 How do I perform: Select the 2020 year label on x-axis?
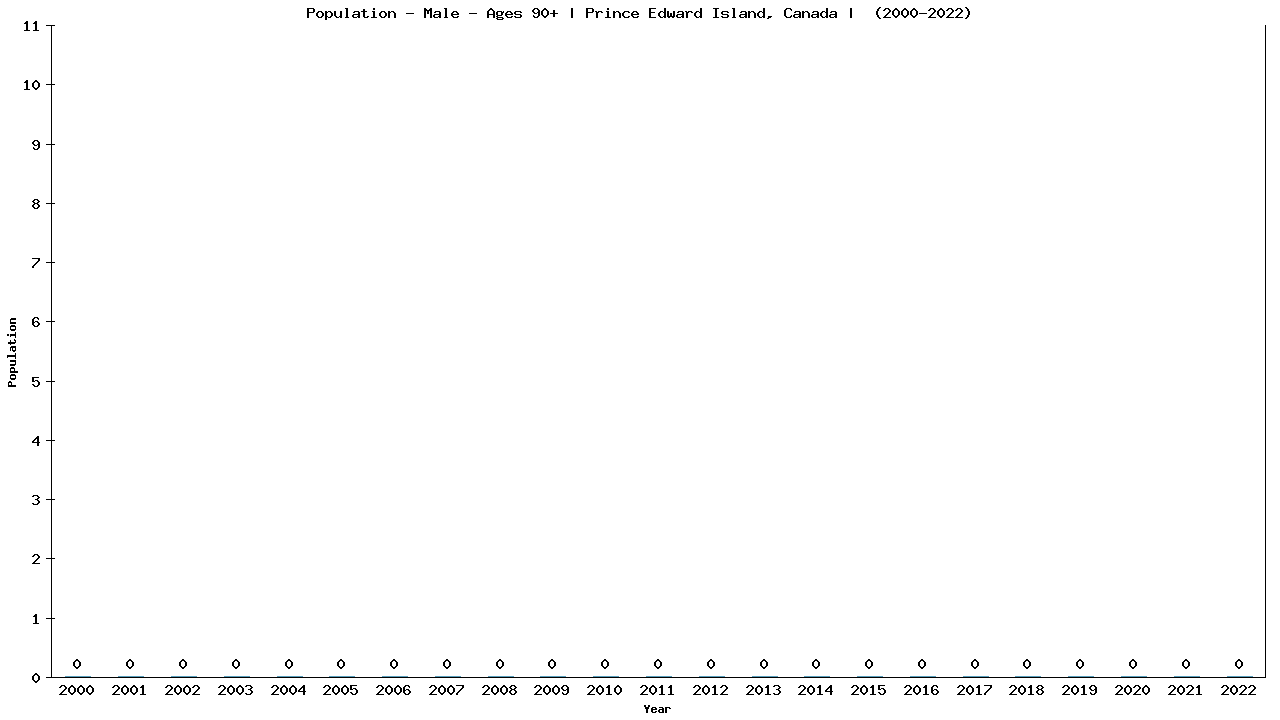click(x=1133, y=690)
